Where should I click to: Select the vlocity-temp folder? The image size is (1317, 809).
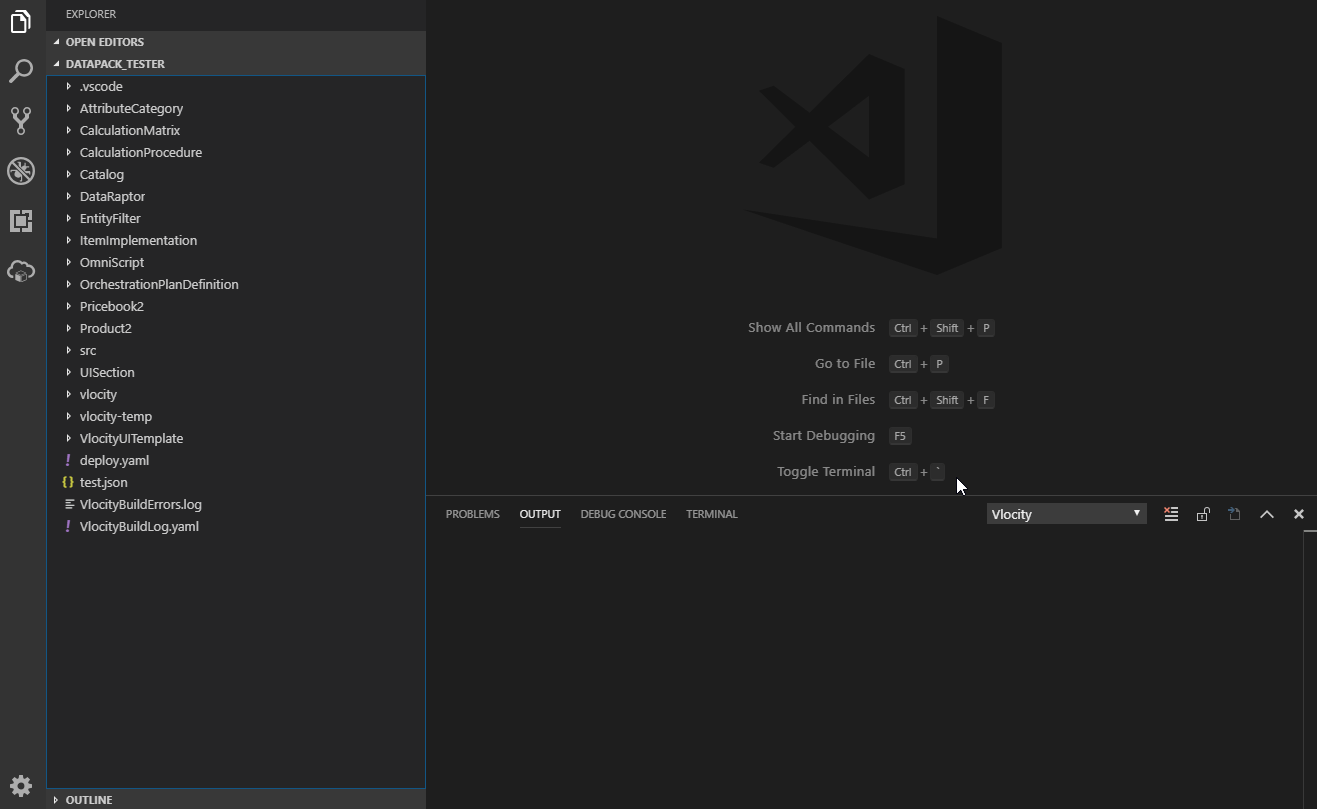[x=236, y=416]
